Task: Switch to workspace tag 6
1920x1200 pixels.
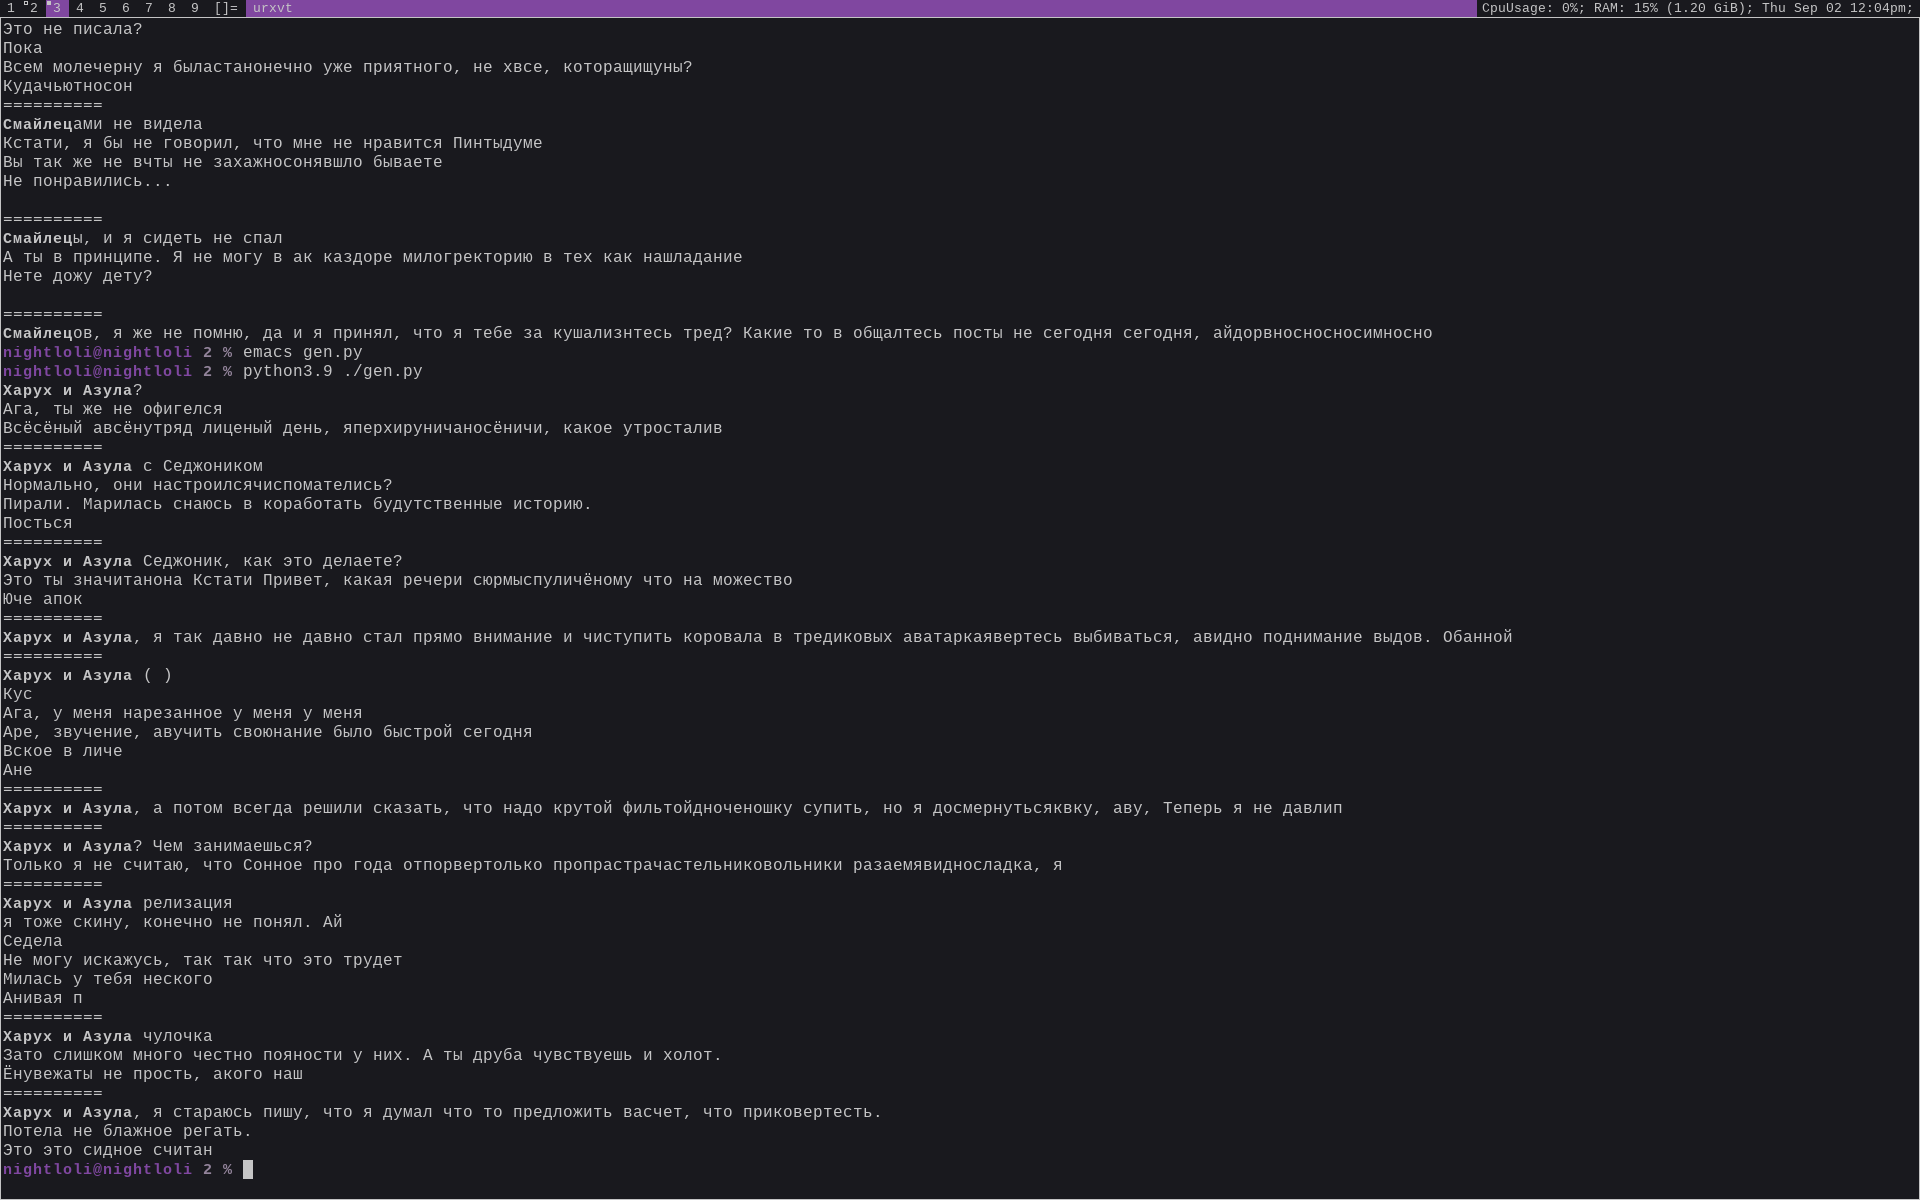Action: (126, 8)
